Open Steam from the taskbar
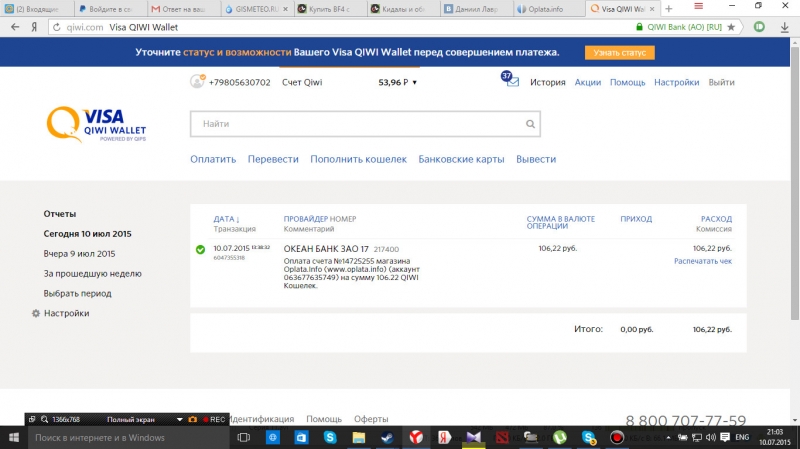 (387, 437)
